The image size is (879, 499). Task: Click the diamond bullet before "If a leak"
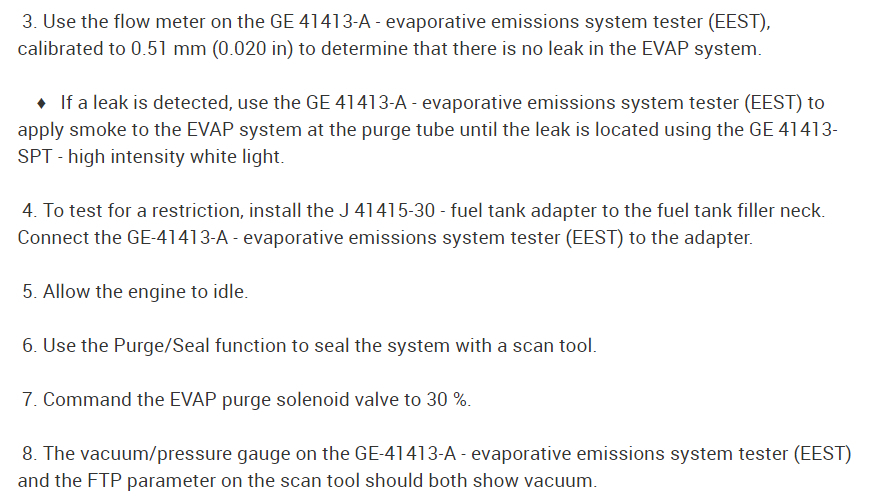coord(41,103)
